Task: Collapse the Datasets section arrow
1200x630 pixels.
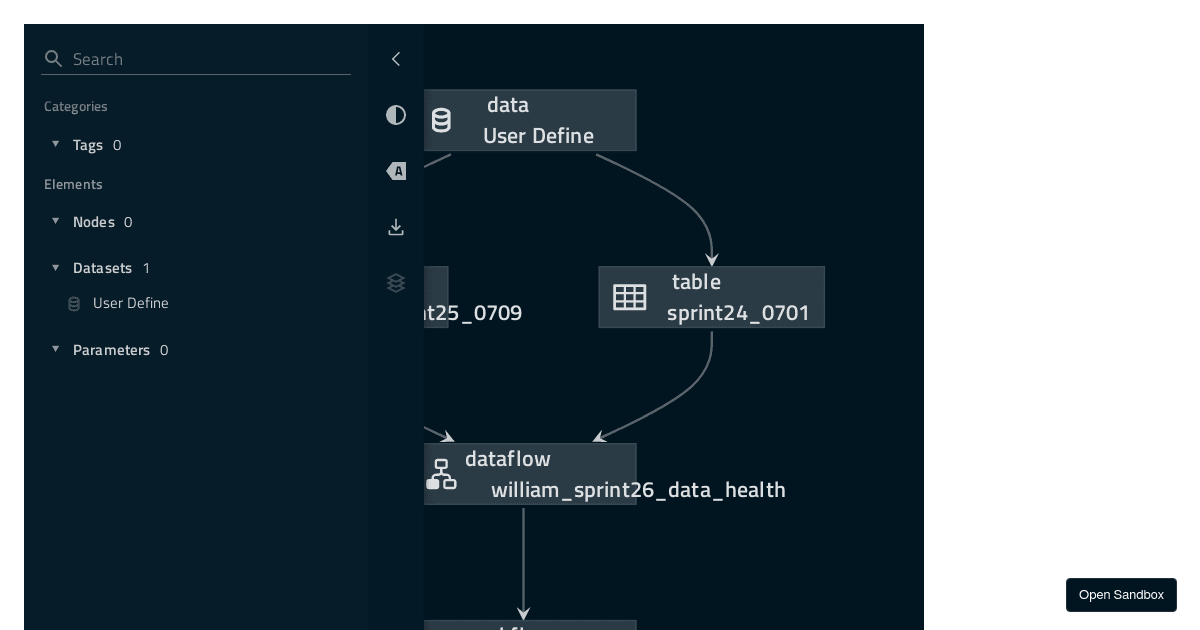Action: 56,267
